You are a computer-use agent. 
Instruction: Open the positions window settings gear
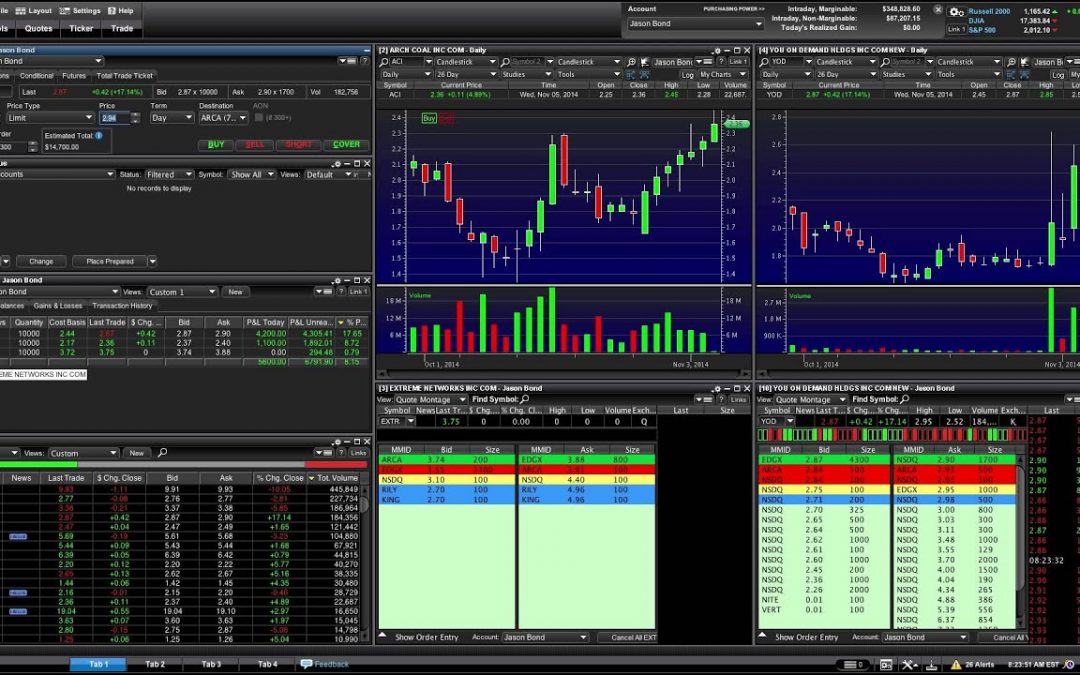(x=337, y=280)
